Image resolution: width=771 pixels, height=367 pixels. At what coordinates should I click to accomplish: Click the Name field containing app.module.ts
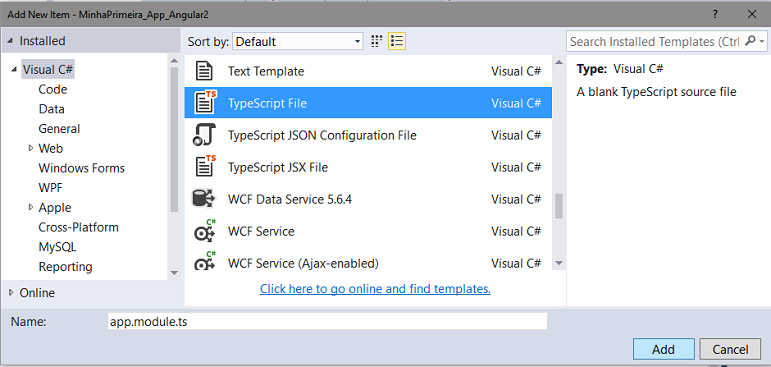(x=327, y=321)
